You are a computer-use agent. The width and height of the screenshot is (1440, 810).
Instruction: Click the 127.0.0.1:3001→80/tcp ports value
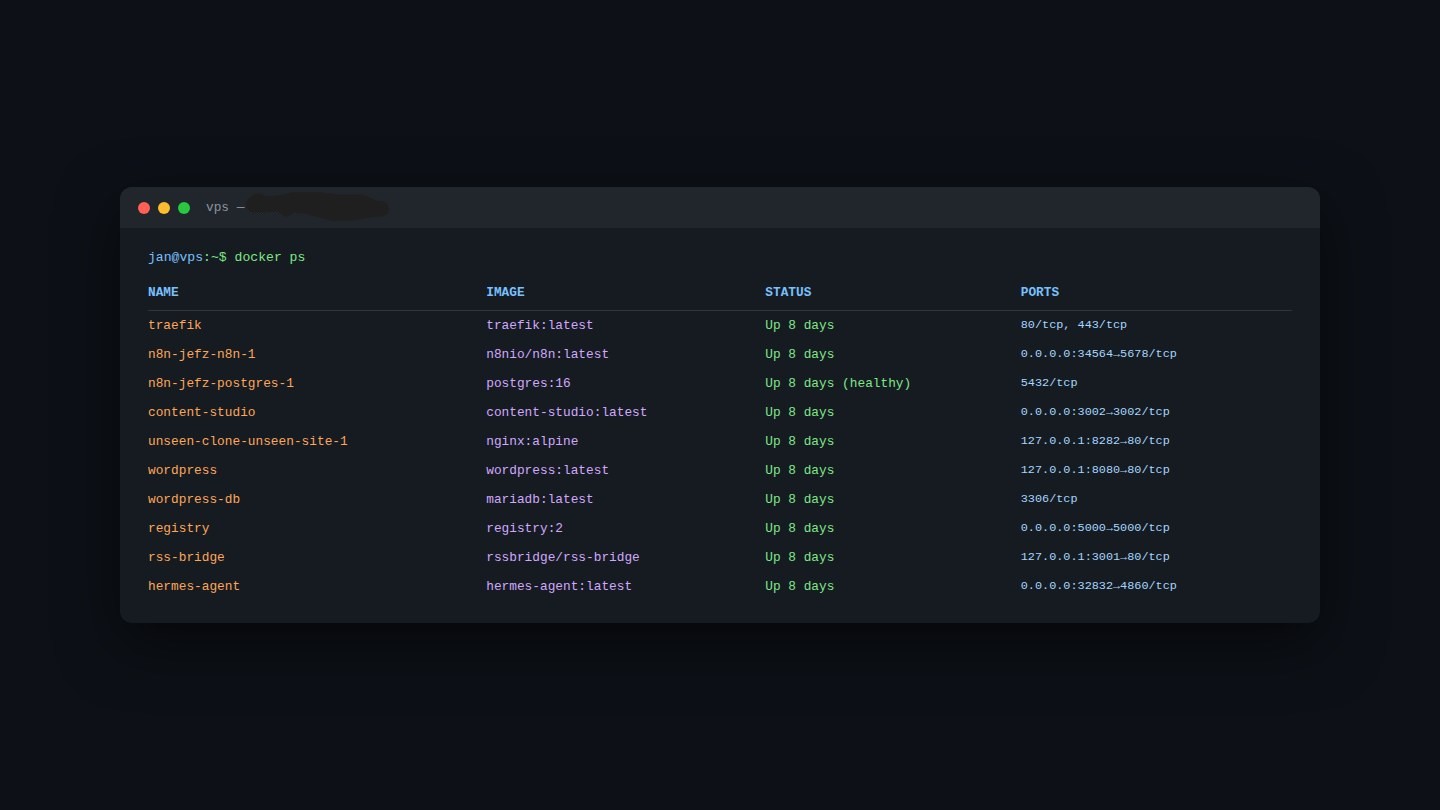click(1095, 557)
